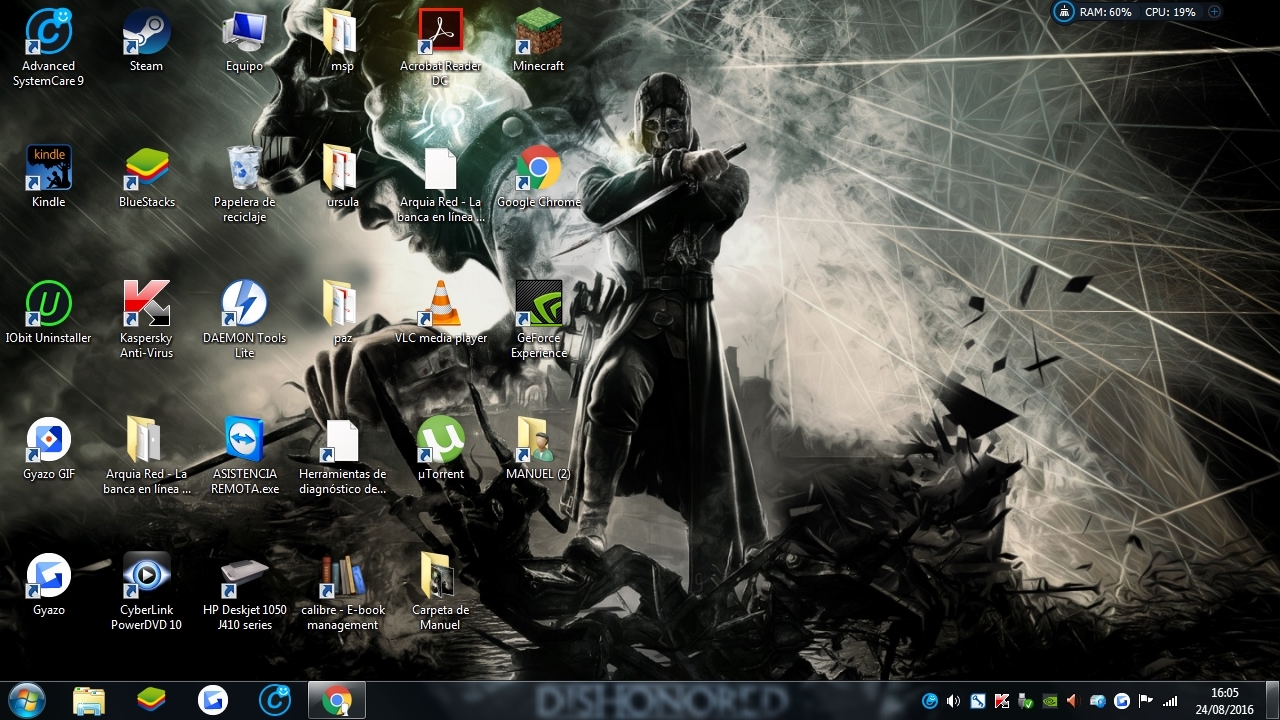
Task: Launch BlueStacks from the taskbar
Action: pos(151,700)
